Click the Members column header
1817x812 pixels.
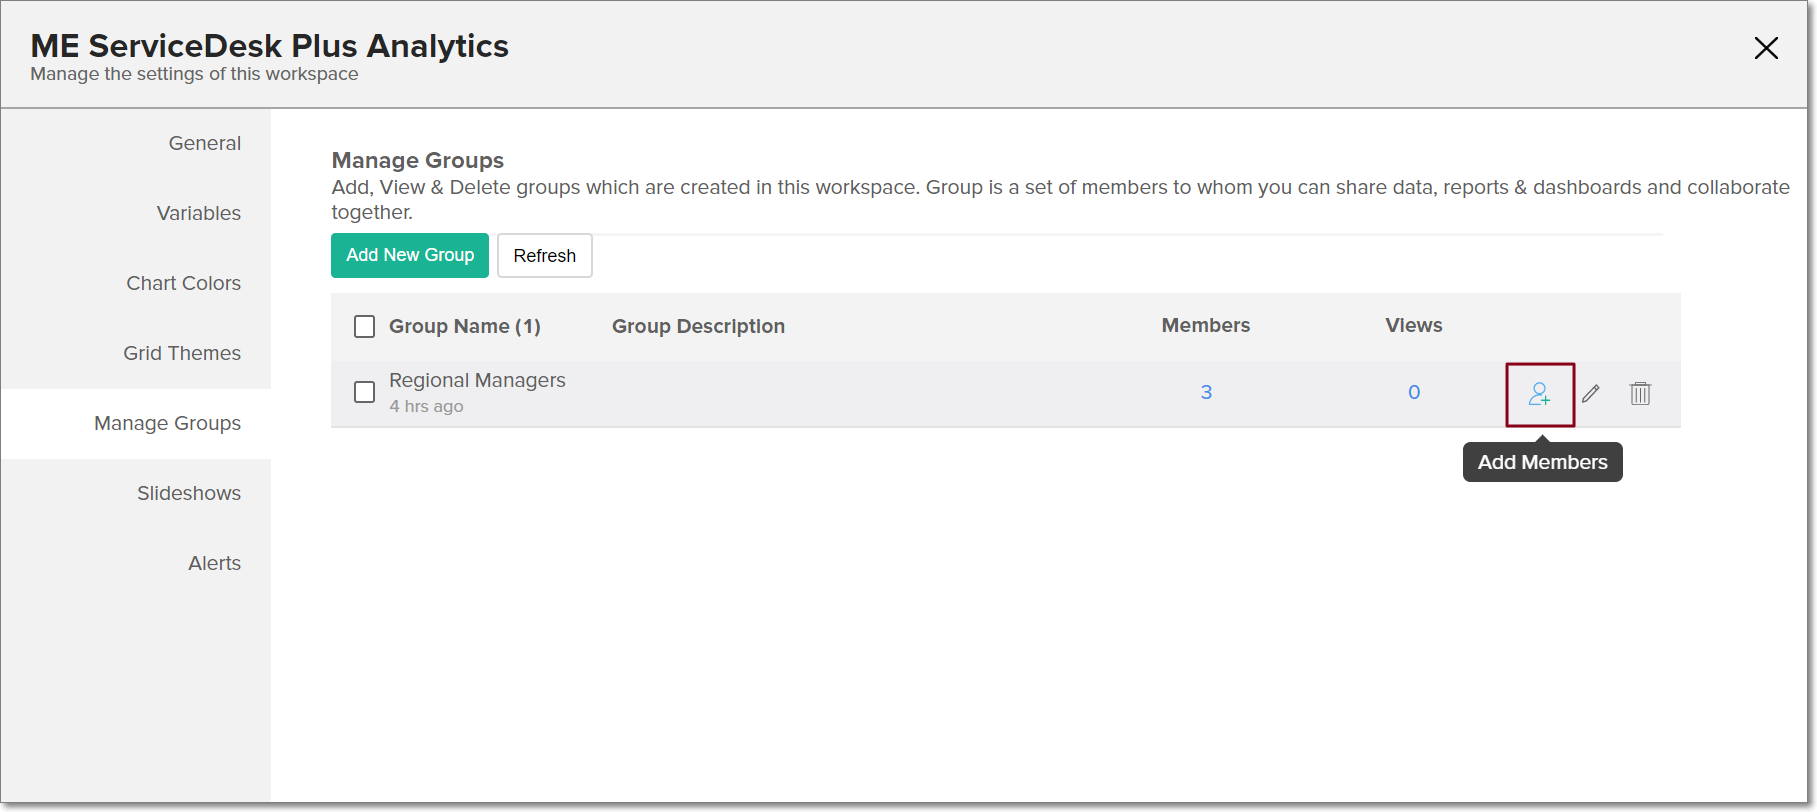pos(1205,325)
